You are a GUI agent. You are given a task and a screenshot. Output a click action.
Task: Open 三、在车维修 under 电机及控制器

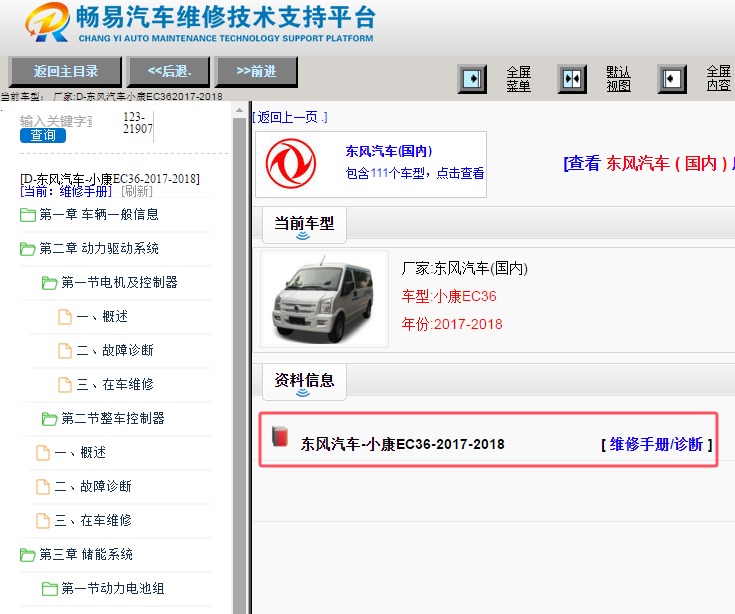[x=115, y=384]
